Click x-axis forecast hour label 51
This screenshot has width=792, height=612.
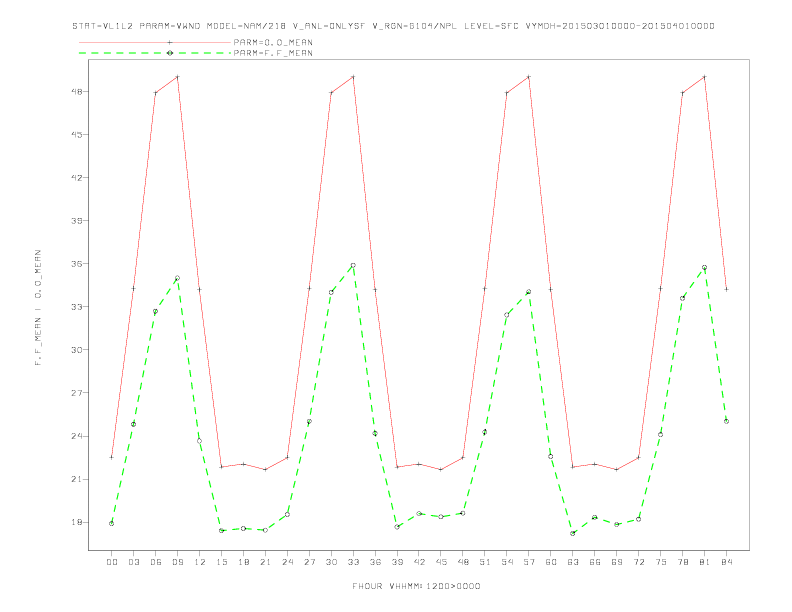click(x=485, y=562)
